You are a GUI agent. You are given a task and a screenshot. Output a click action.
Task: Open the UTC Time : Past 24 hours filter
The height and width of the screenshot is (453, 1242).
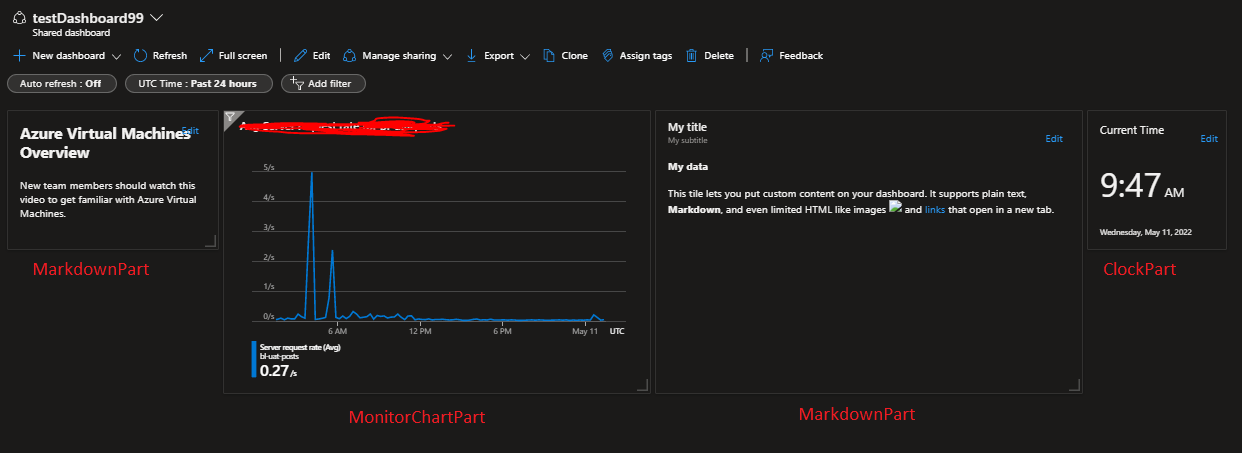pos(197,84)
